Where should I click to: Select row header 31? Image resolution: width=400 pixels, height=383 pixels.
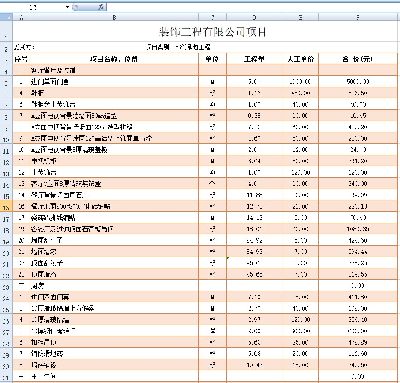(x=6, y=377)
